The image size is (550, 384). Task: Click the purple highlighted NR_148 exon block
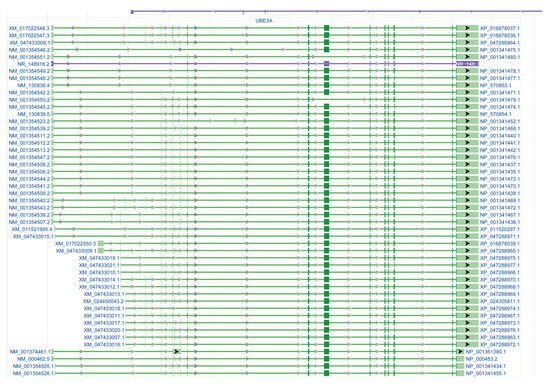coord(467,64)
